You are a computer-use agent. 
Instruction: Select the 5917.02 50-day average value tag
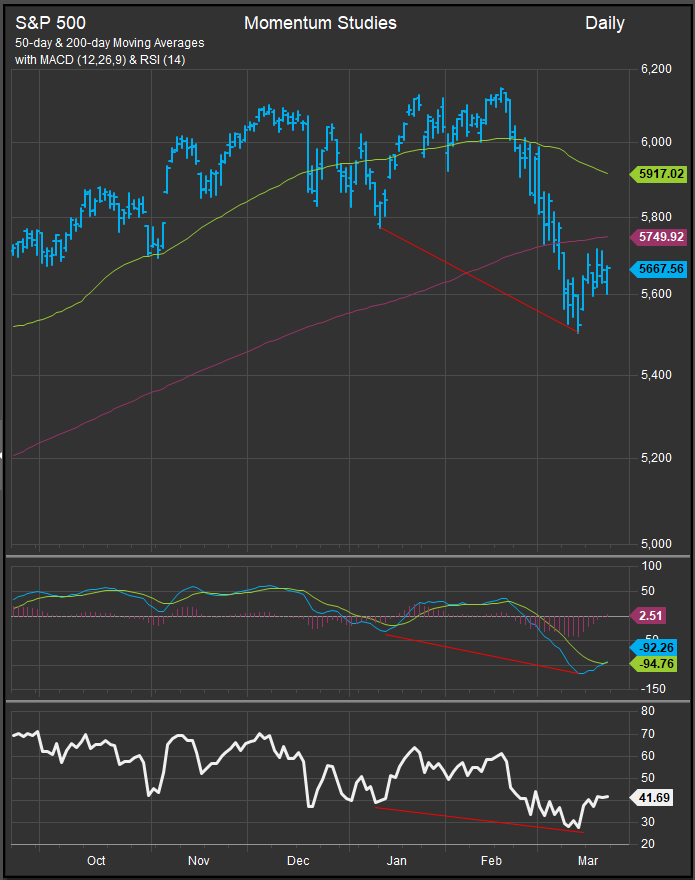(x=658, y=174)
